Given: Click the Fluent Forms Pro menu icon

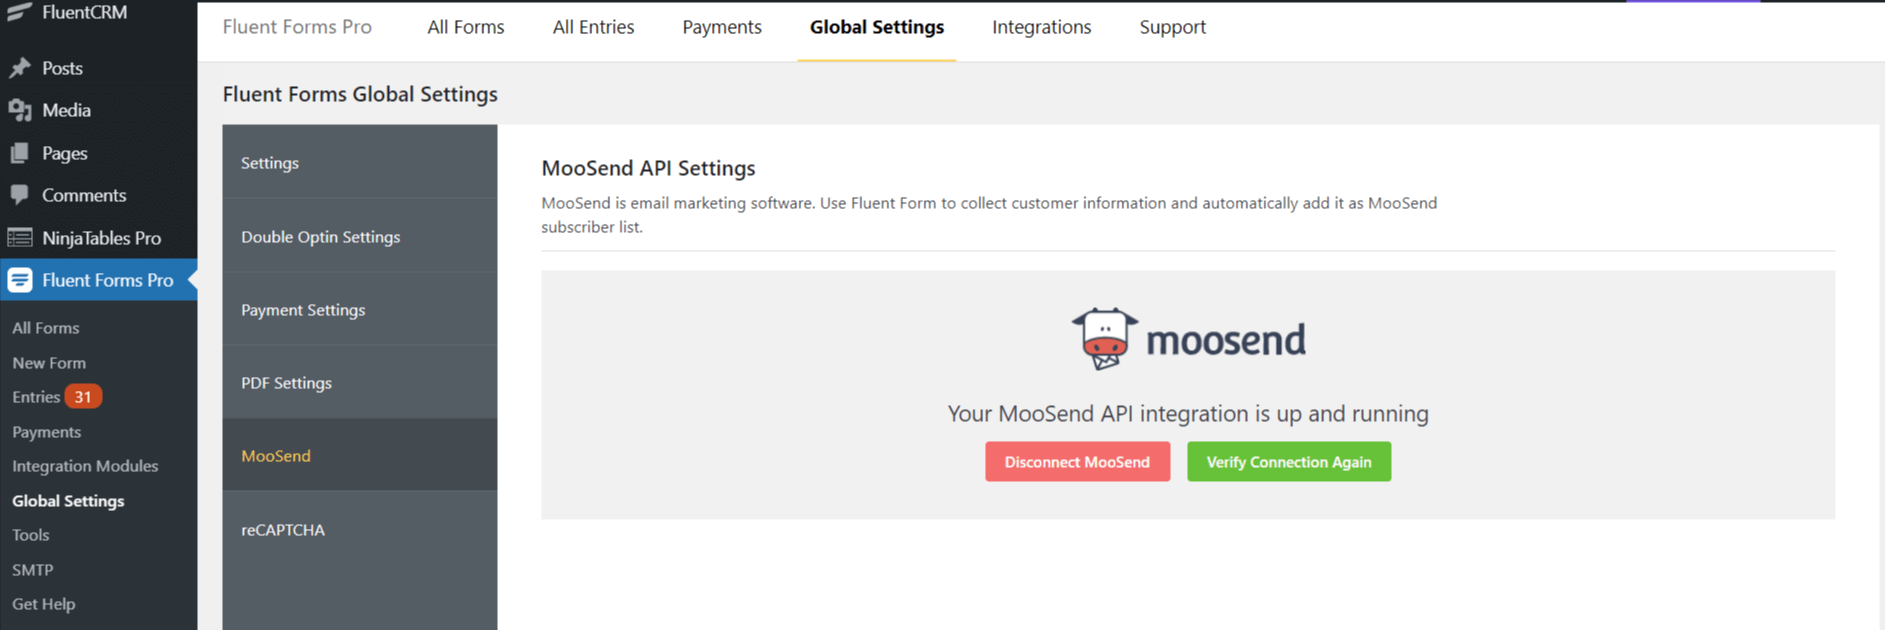Looking at the screenshot, I should coord(20,280).
